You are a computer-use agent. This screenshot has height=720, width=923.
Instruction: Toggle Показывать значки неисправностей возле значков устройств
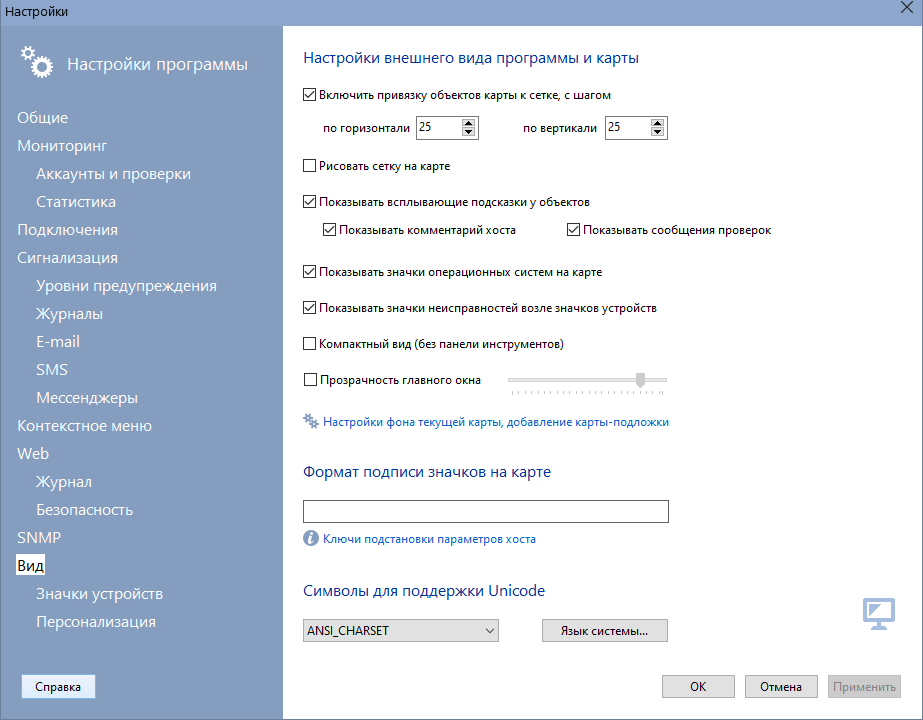point(310,308)
